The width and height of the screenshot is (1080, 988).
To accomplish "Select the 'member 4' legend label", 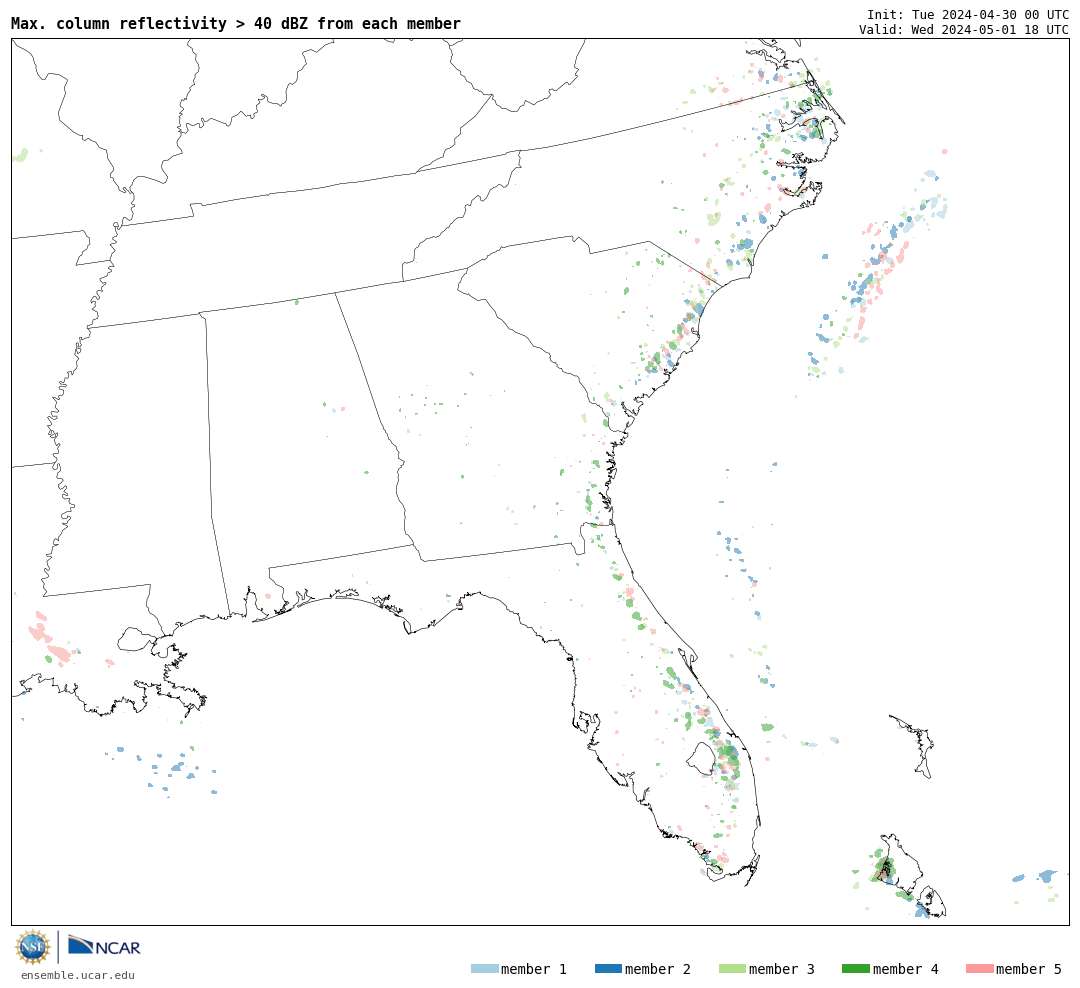I will coord(905,969).
